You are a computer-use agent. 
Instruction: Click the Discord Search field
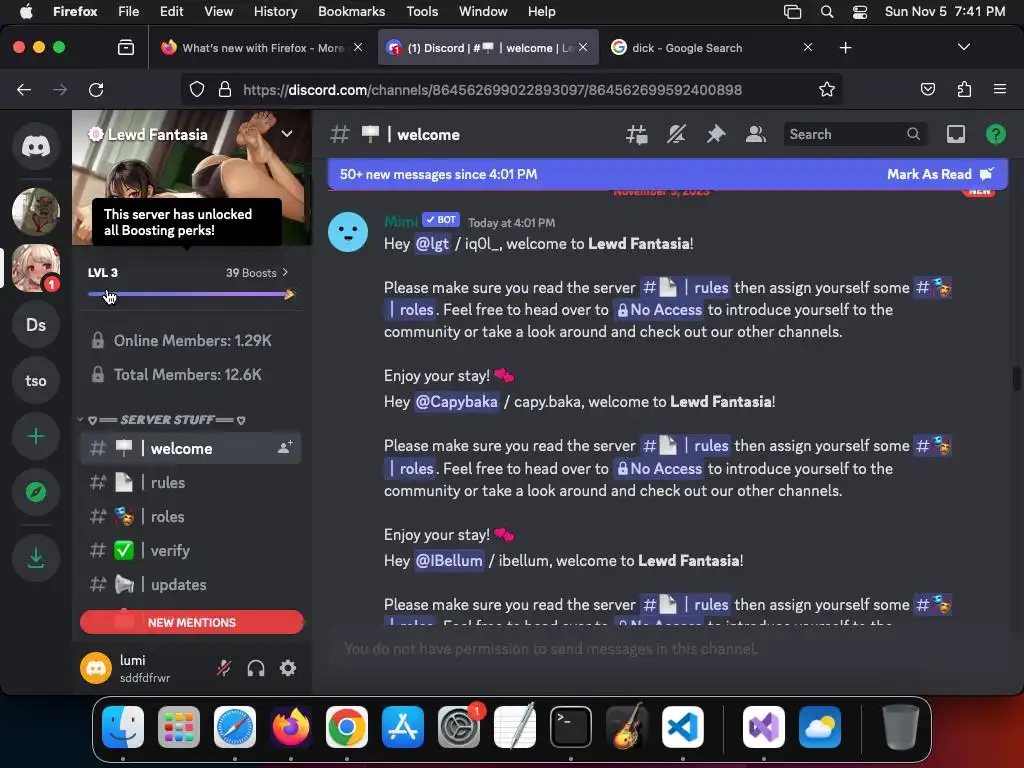[x=854, y=135]
